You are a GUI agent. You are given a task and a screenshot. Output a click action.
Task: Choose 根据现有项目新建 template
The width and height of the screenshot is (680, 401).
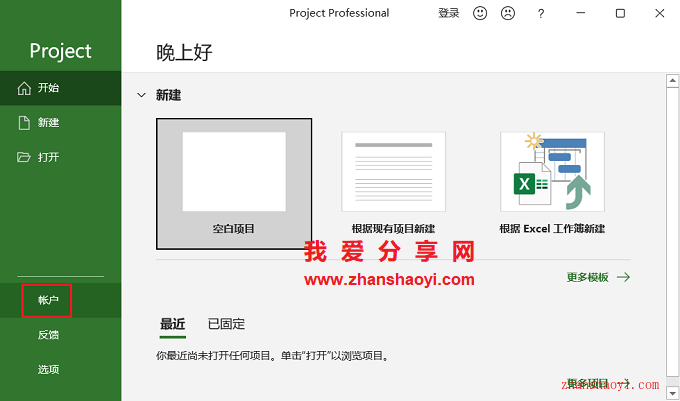(x=393, y=184)
